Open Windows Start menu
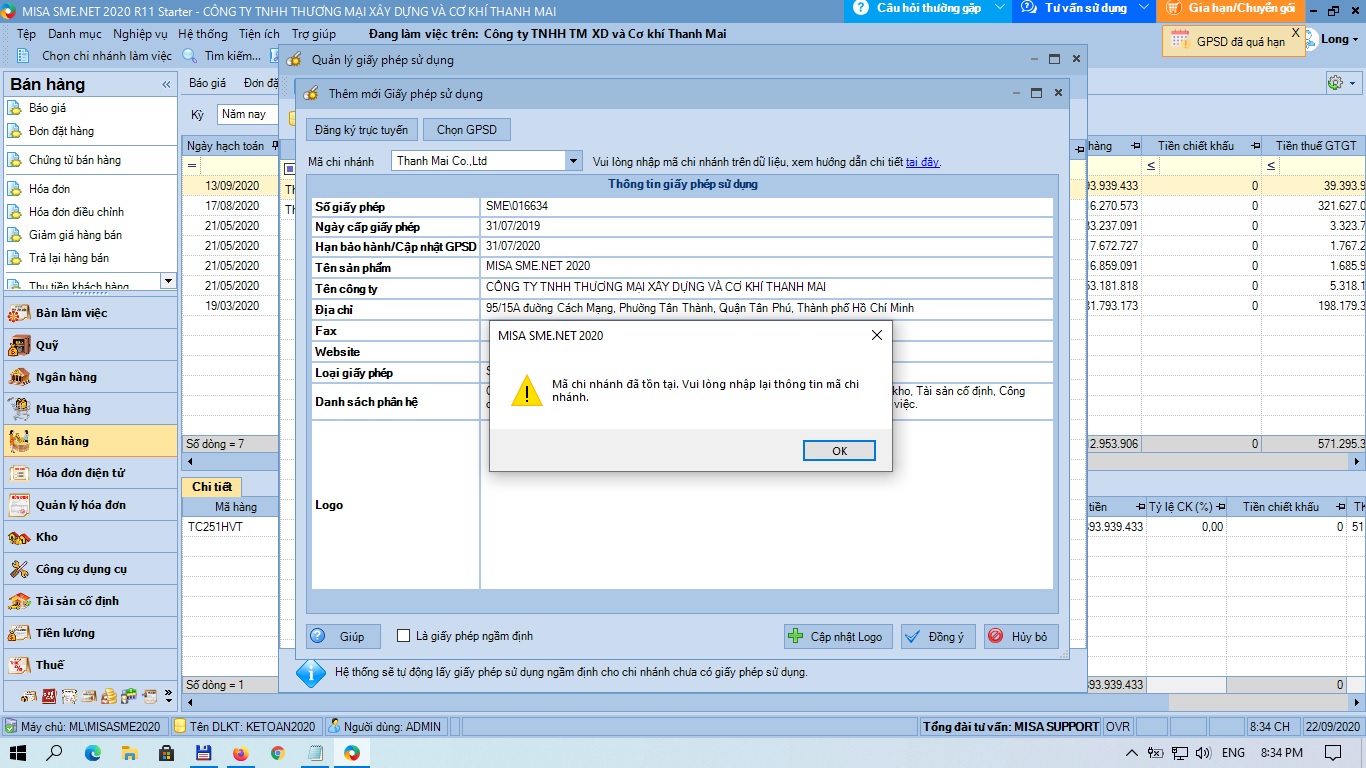 click(x=17, y=753)
